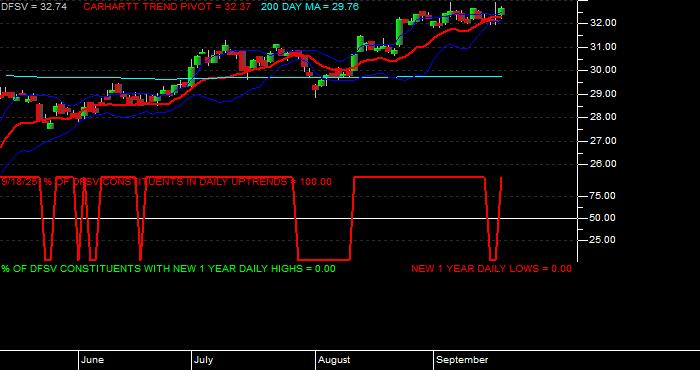
Task: Click the June month label
Action: click(x=93, y=360)
